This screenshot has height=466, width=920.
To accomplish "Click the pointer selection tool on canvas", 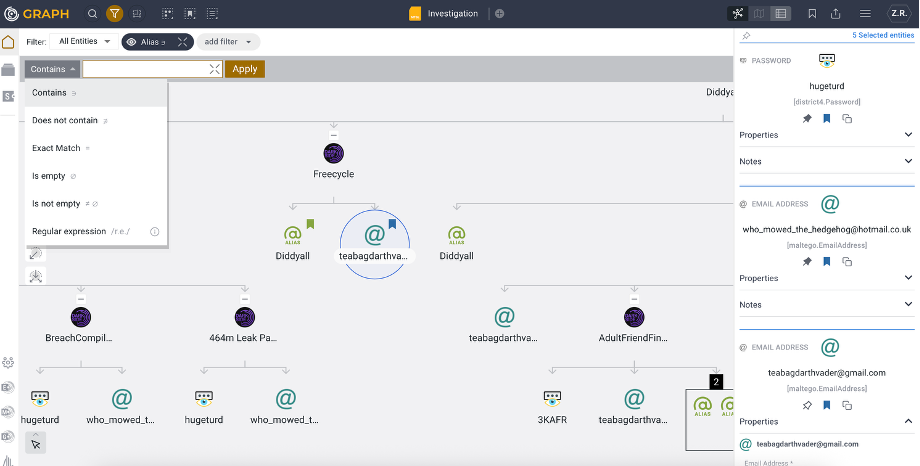I will pos(35,443).
